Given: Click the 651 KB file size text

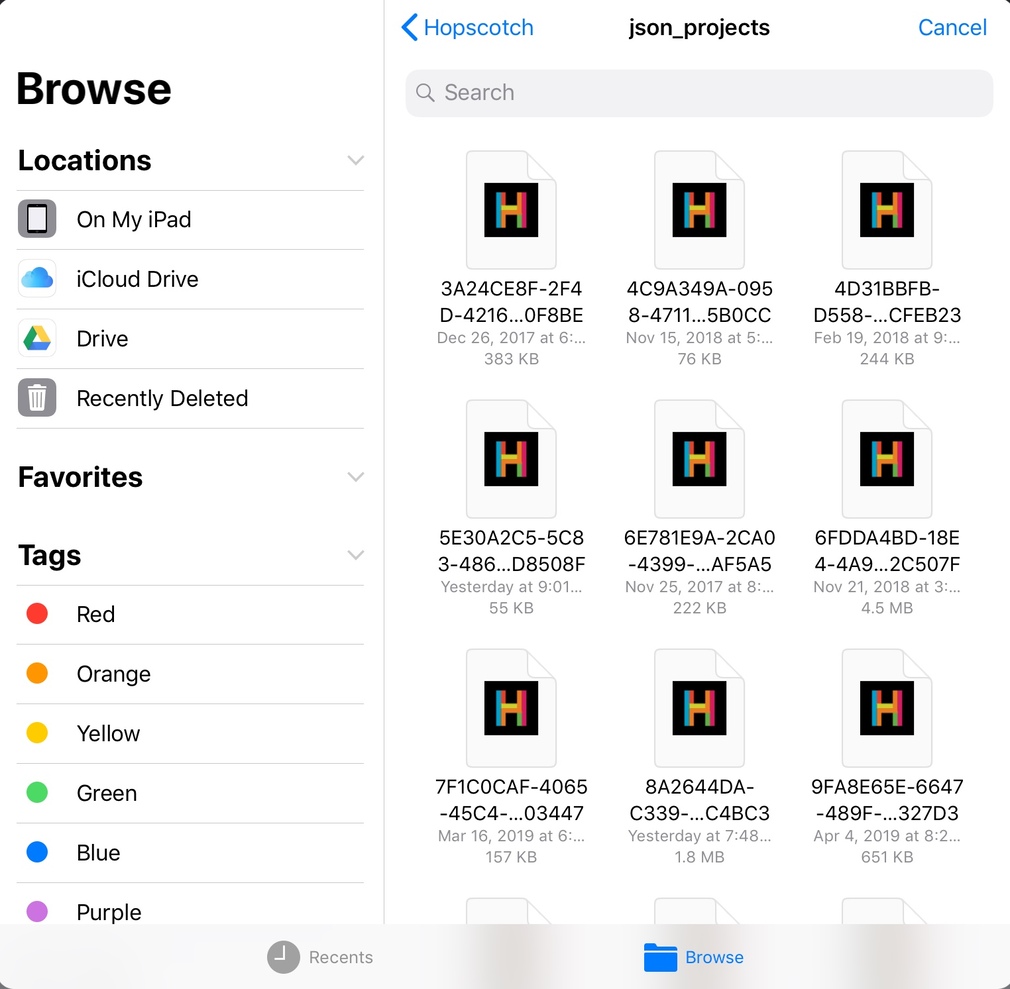Looking at the screenshot, I should [x=887, y=857].
